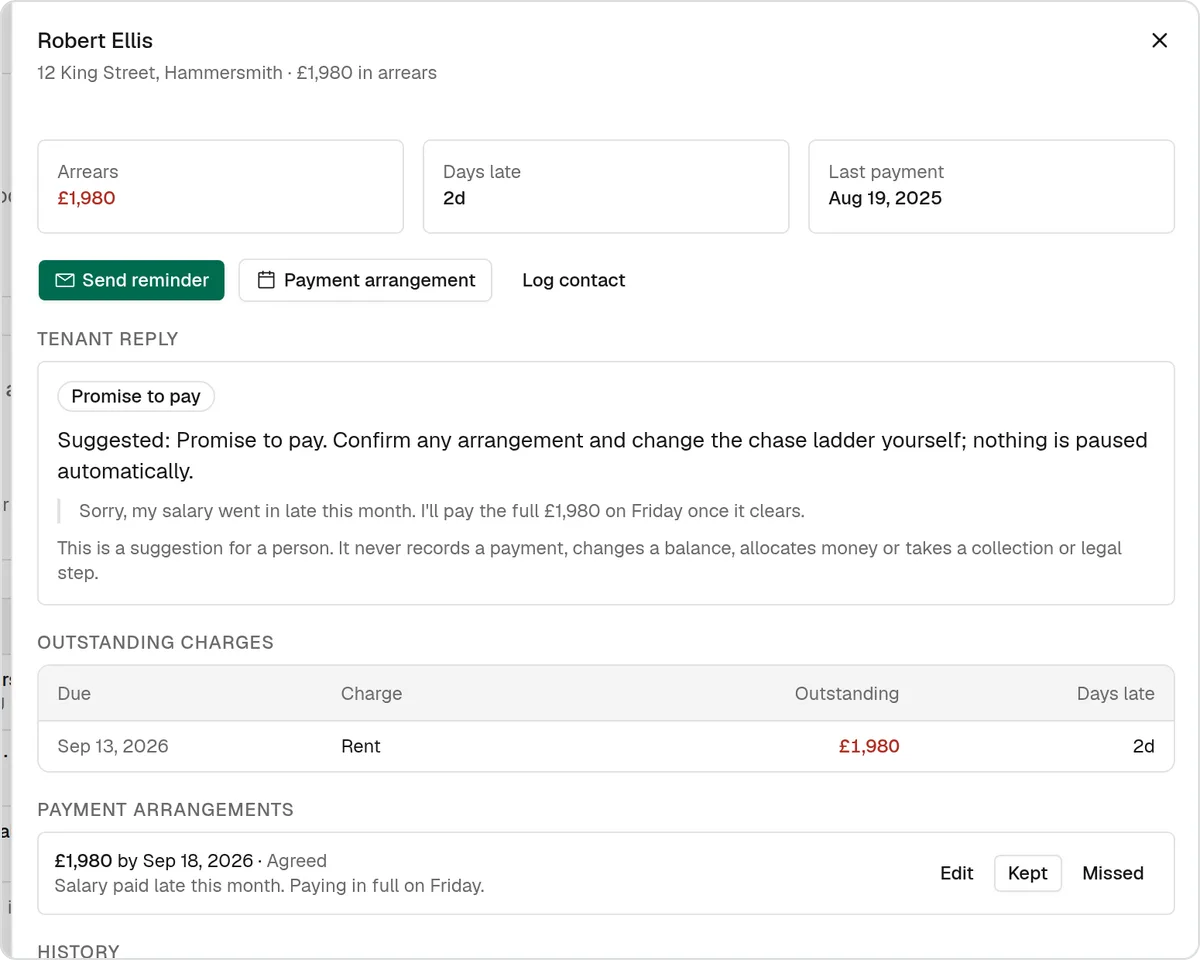Close the Robert Ellis dialog

pos(1160,41)
